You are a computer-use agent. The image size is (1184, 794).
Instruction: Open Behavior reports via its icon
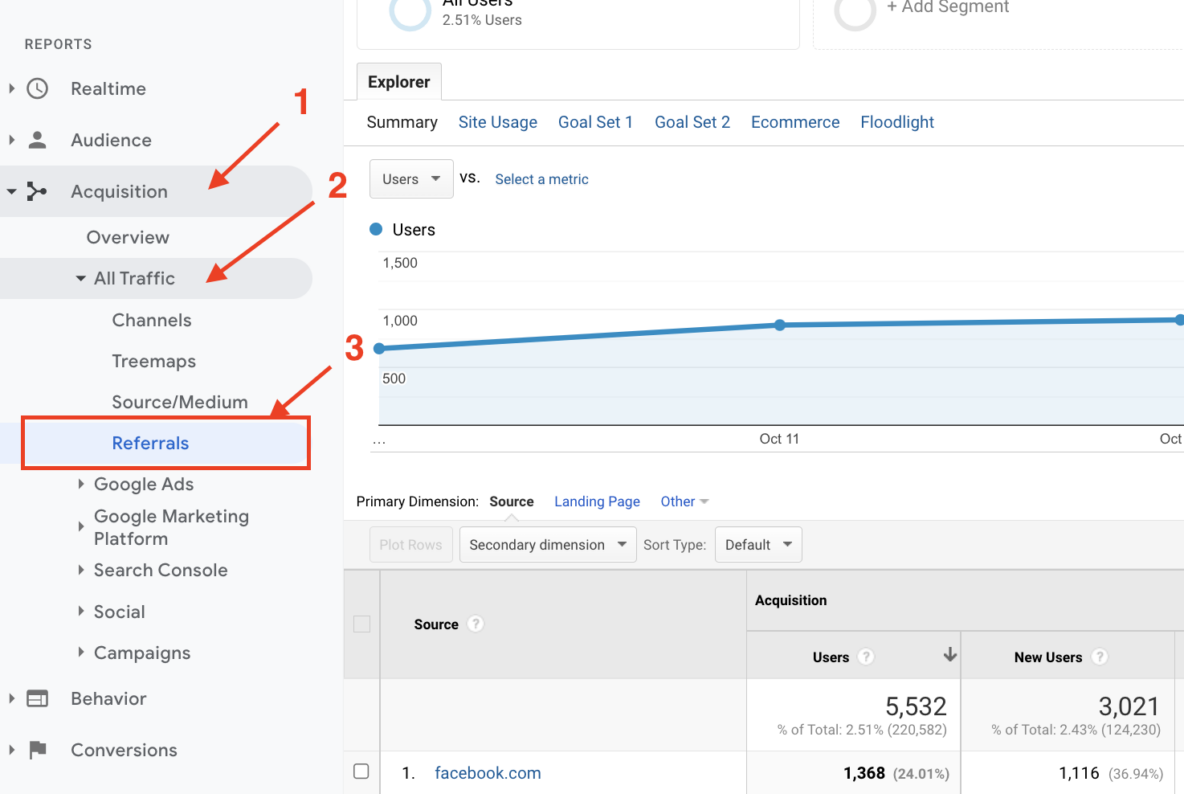point(38,698)
